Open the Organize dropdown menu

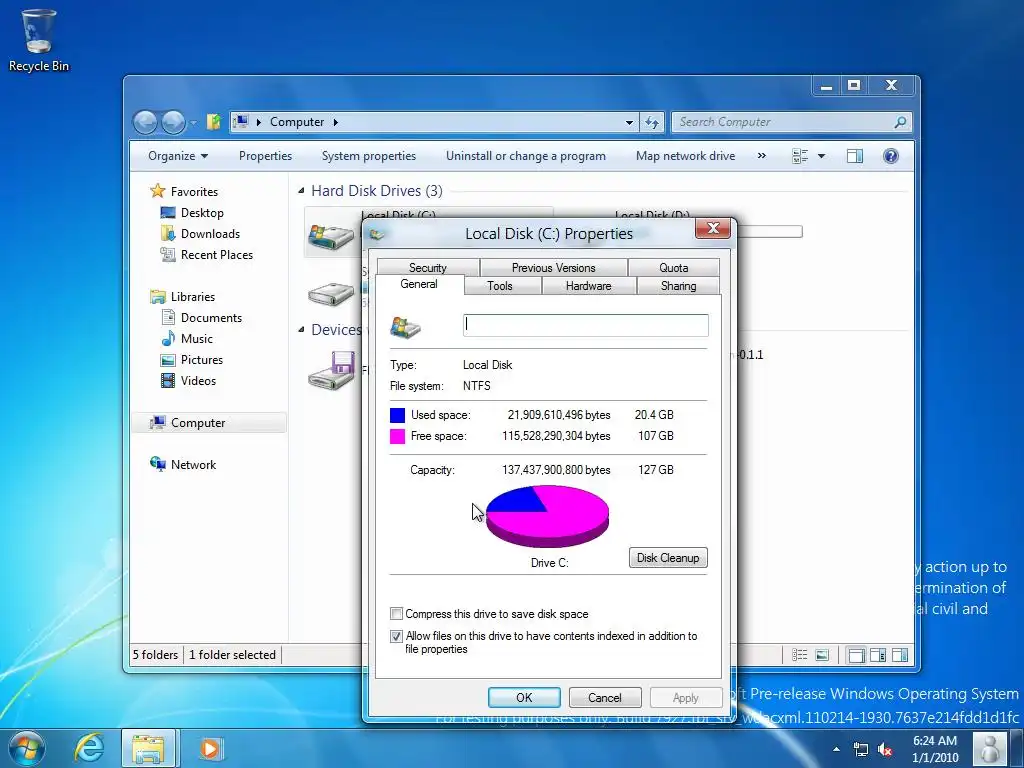click(x=178, y=156)
